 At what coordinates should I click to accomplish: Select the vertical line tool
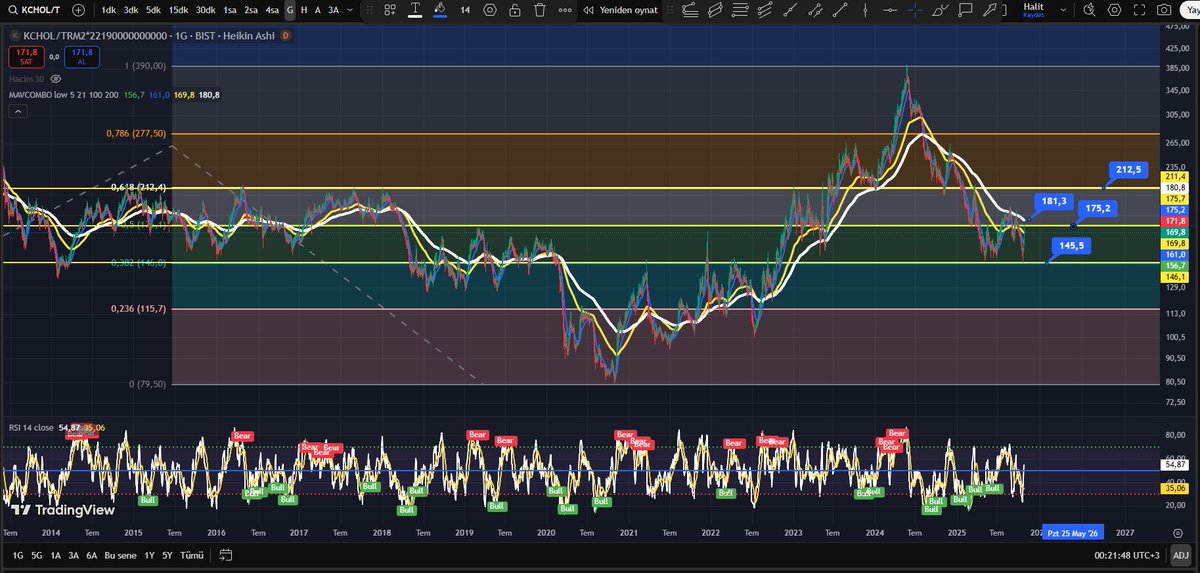point(865,9)
